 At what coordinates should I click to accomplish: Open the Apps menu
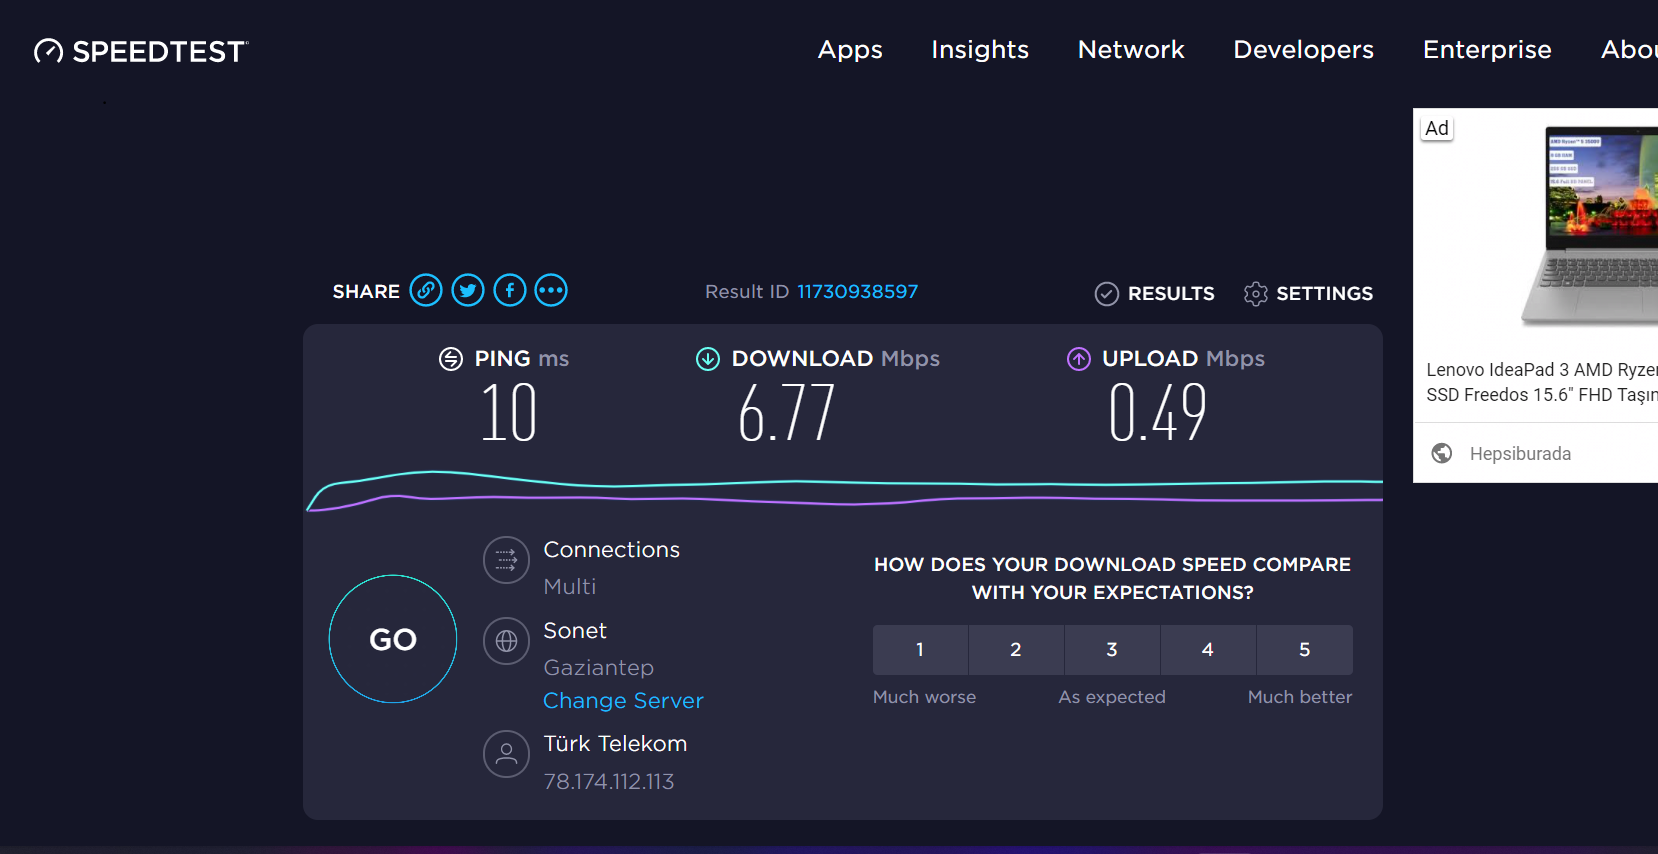[850, 49]
